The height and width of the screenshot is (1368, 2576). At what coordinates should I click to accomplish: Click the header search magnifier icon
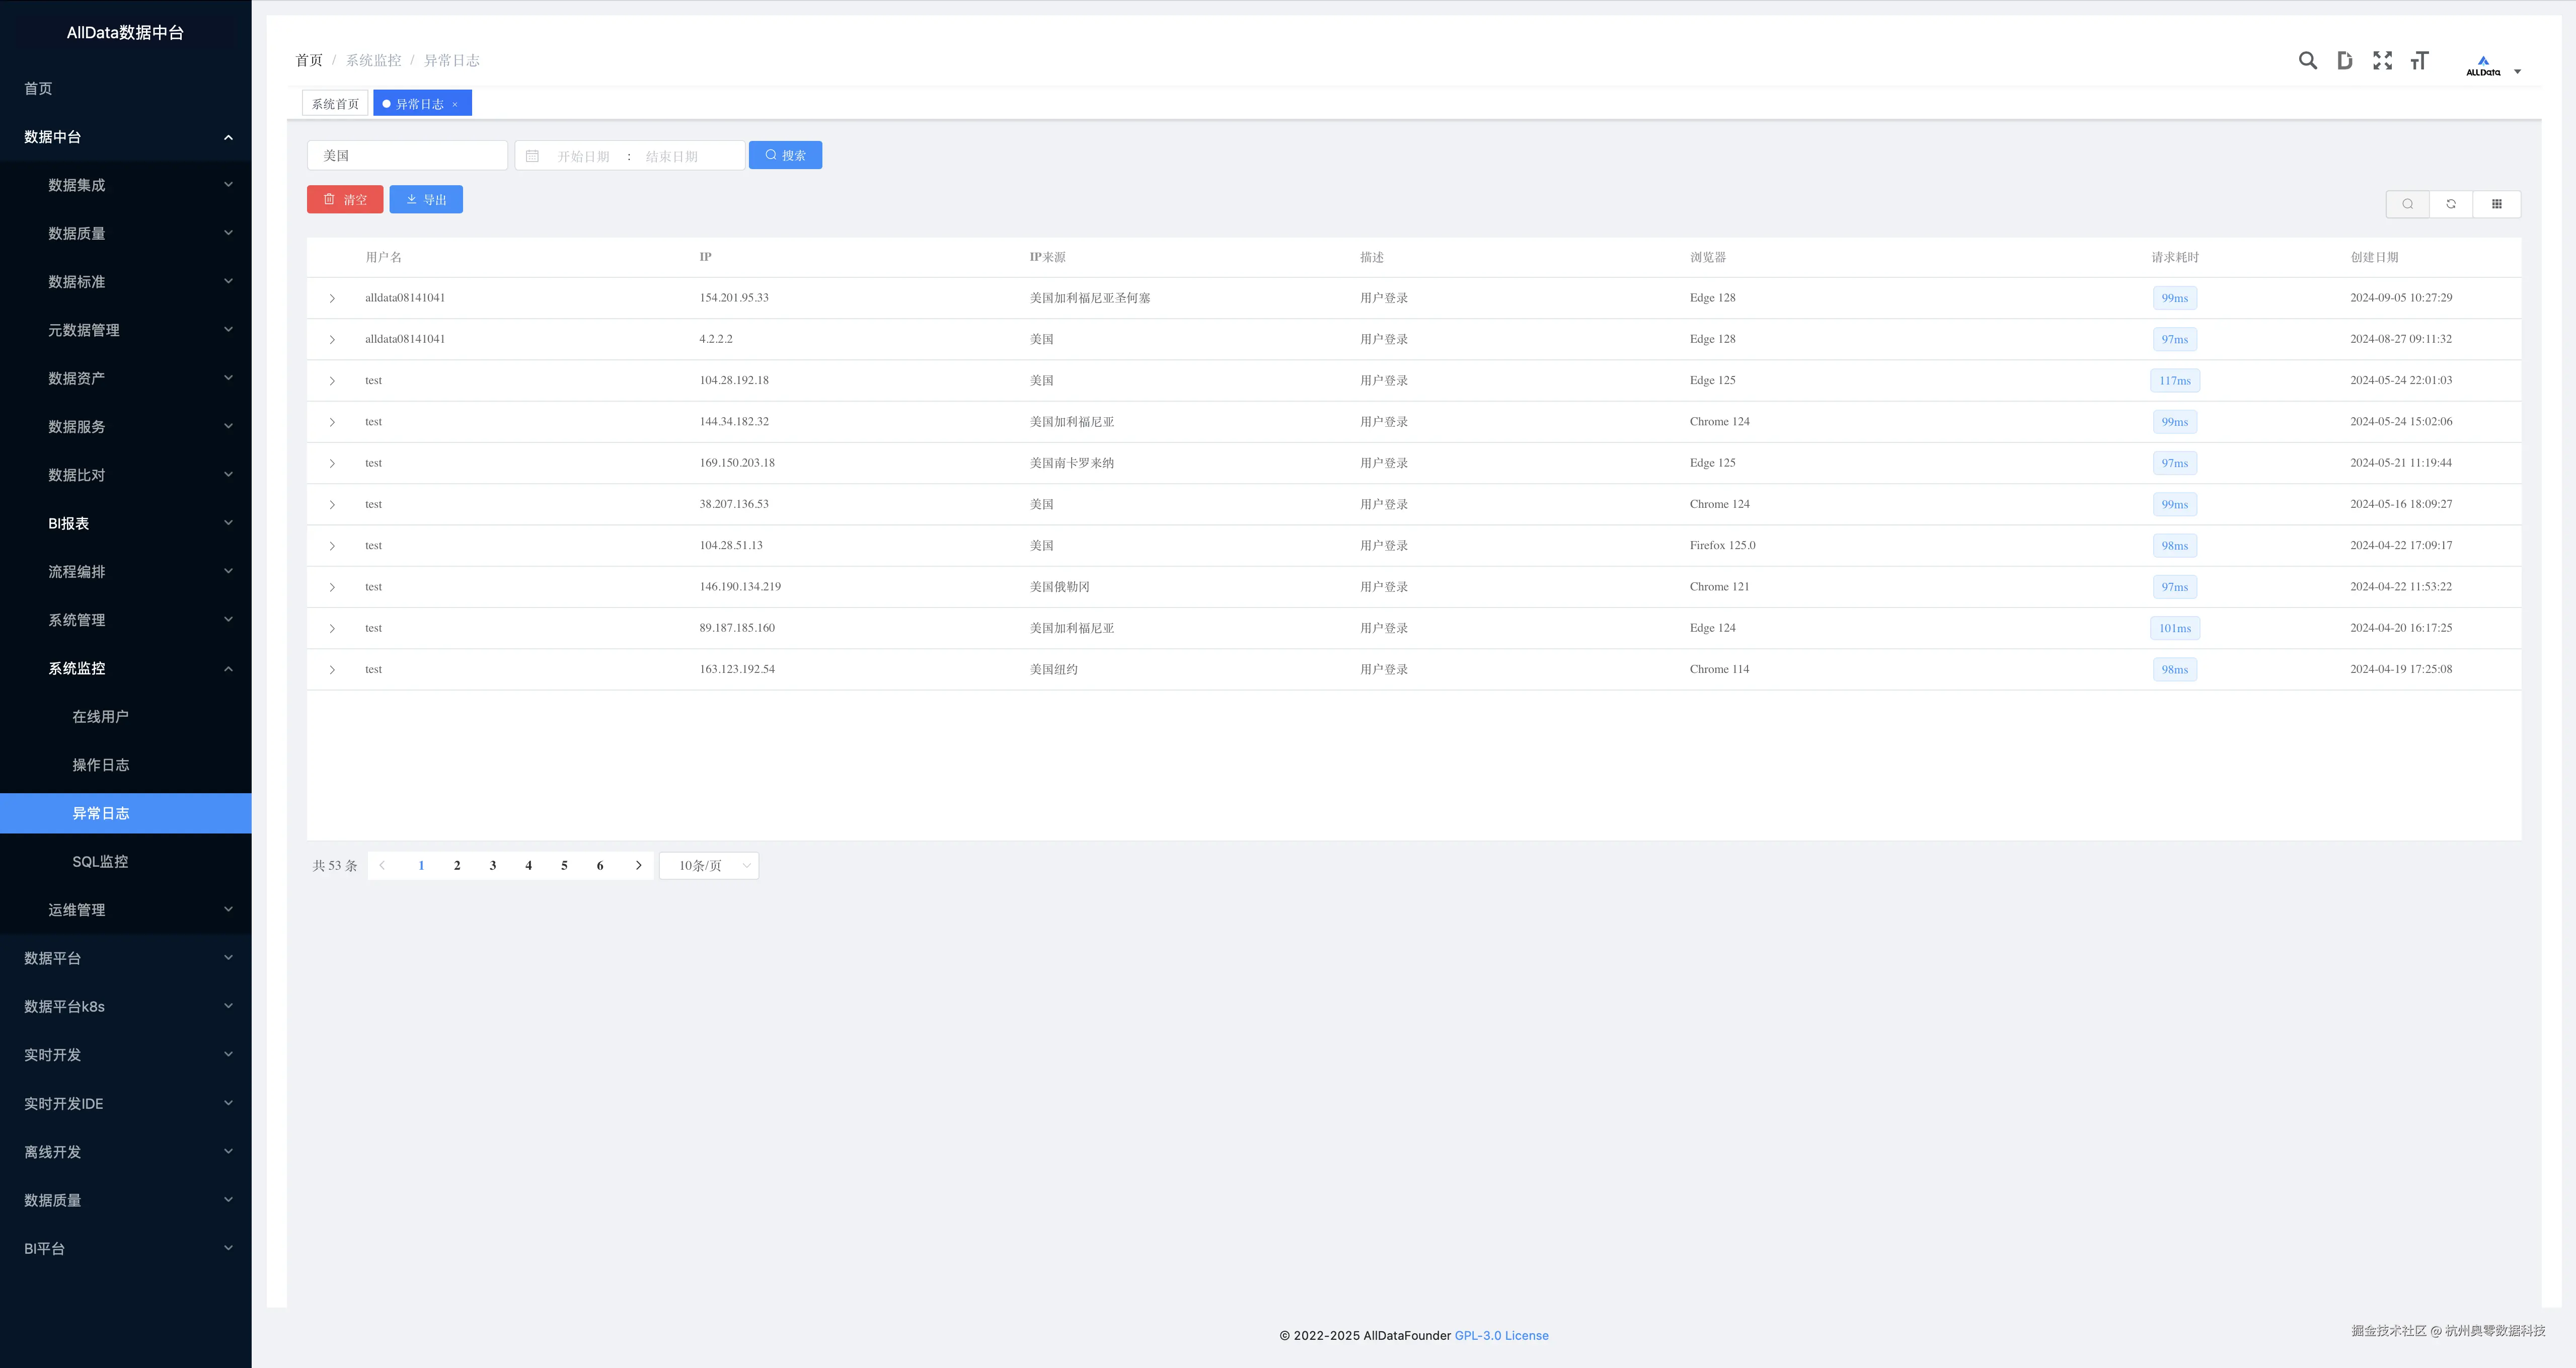pos(2307,61)
